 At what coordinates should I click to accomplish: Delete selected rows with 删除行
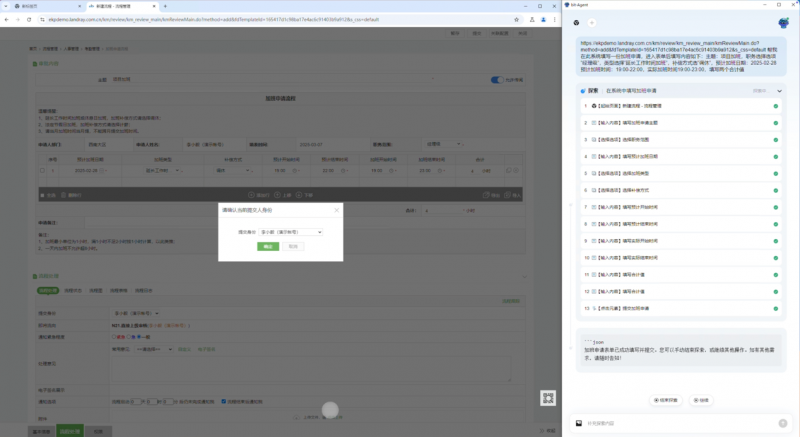coord(71,195)
